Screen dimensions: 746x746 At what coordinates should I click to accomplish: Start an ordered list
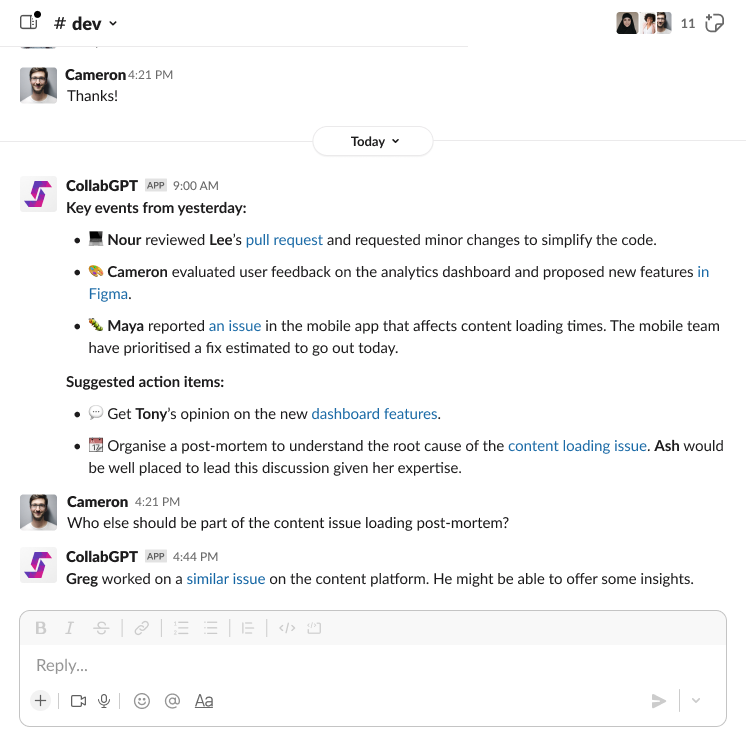181,628
